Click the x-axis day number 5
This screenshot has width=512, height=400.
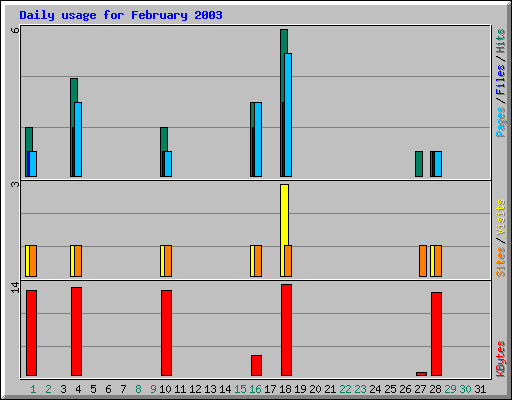93,389
